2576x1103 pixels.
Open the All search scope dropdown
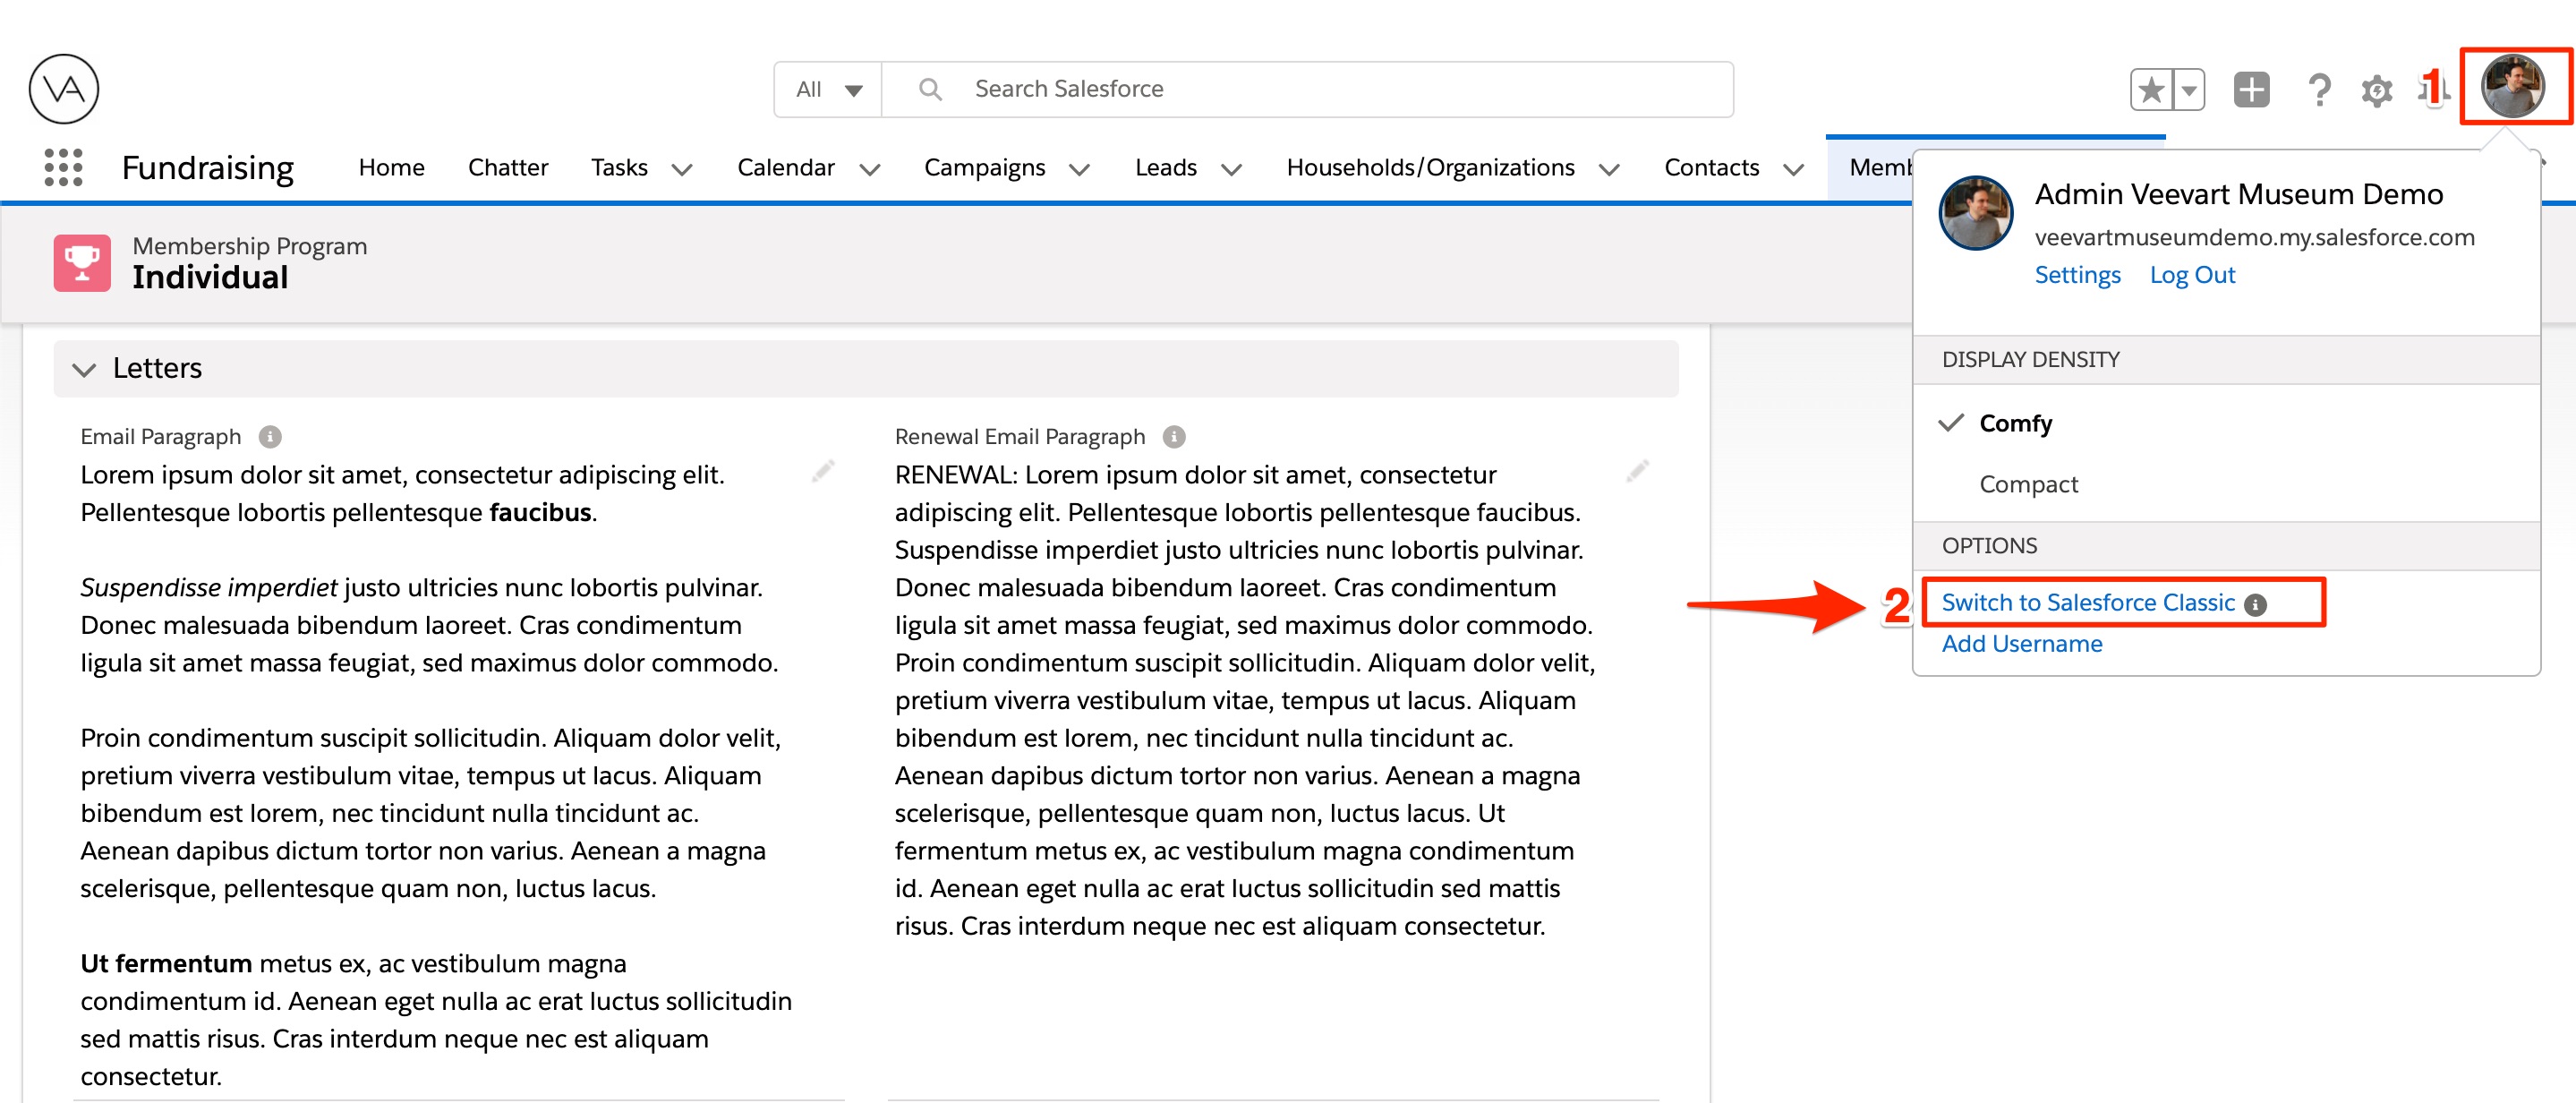click(826, 89)
